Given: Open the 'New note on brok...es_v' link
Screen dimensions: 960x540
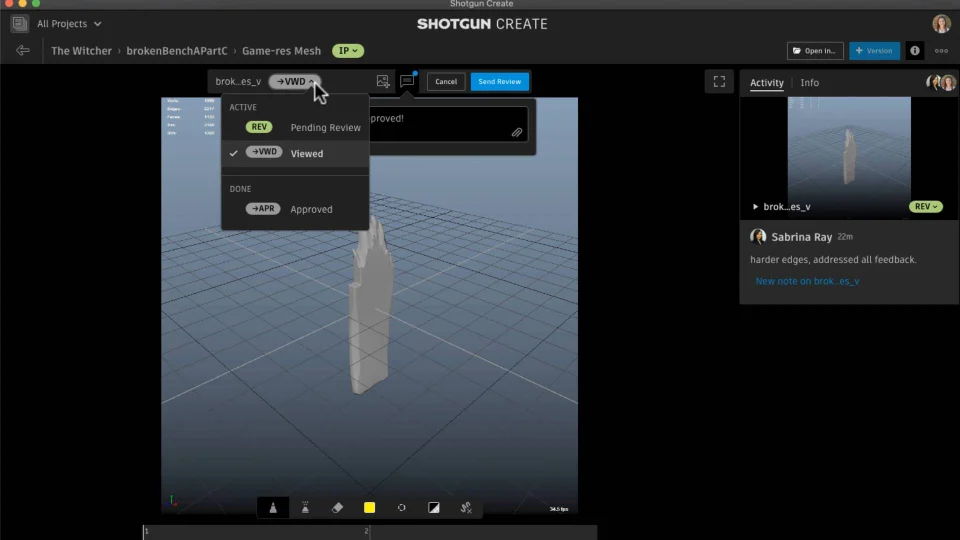Looking at the screenshot, I should (x=807, y=281).
